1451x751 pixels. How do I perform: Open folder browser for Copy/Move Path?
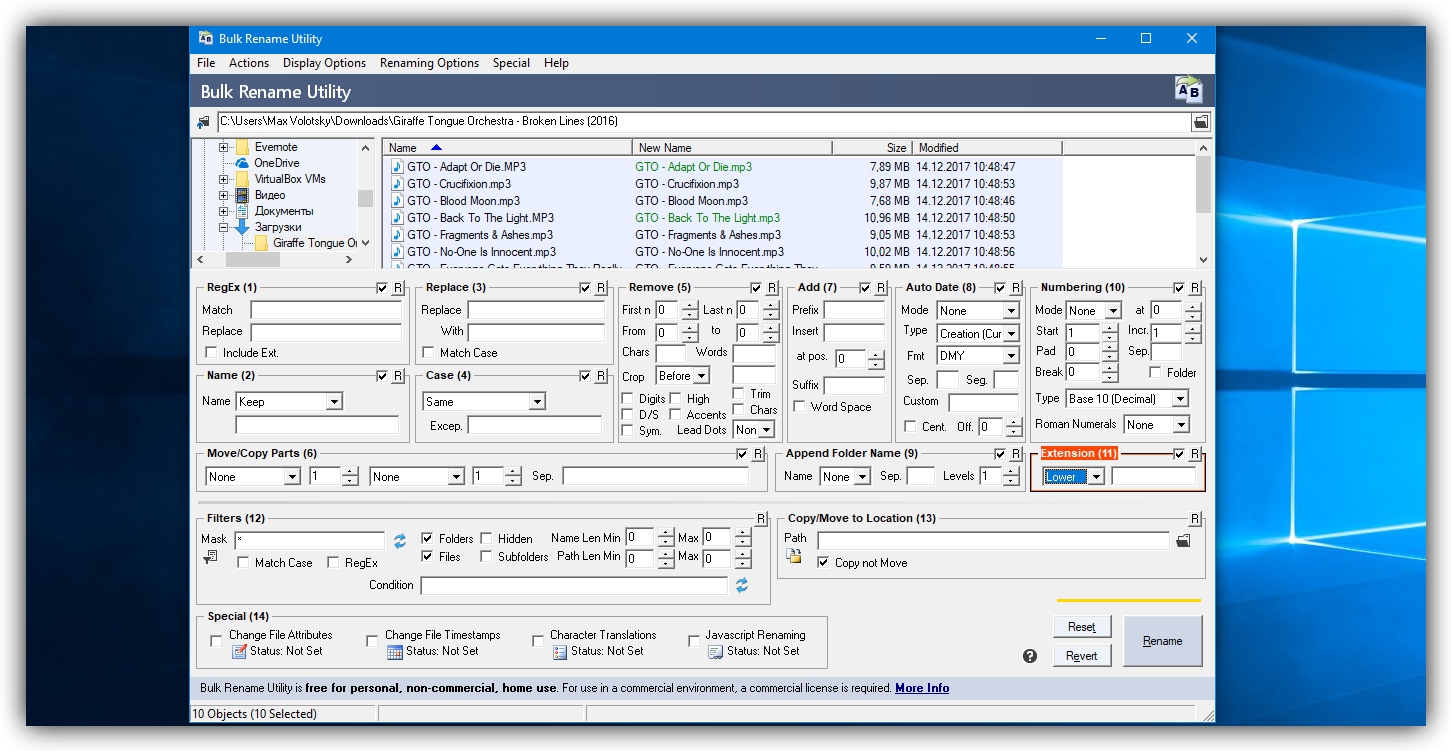(1183, 541)
